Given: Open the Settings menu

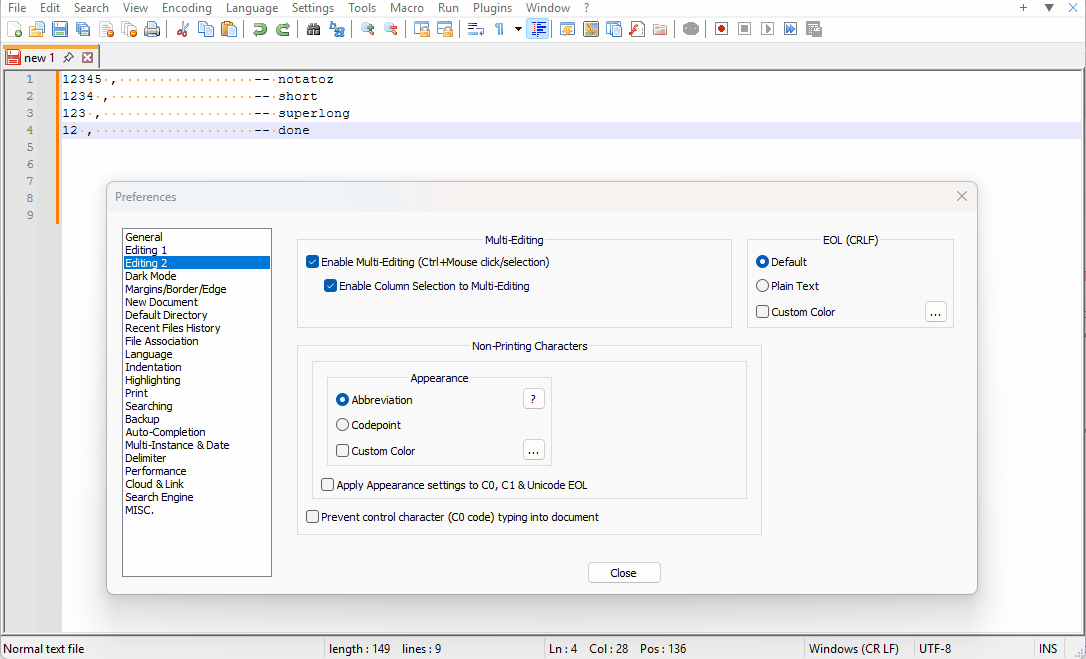Looking at the screenshot, I should pyautogui.click(x=312, y=8).
